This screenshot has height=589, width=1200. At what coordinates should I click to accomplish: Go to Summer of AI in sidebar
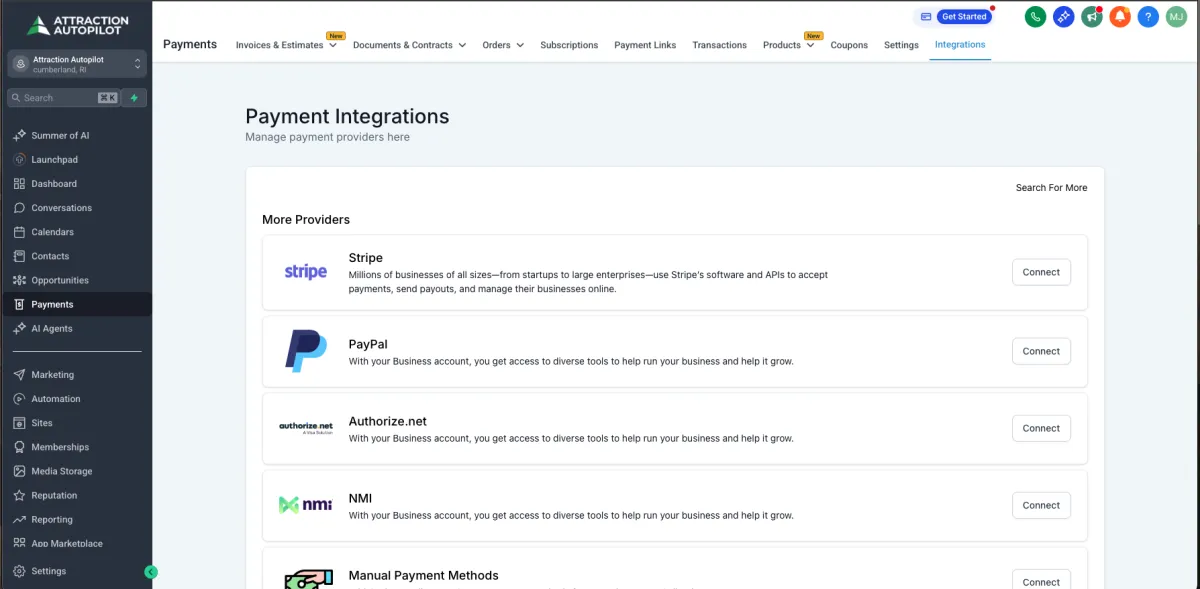(60, 135)
